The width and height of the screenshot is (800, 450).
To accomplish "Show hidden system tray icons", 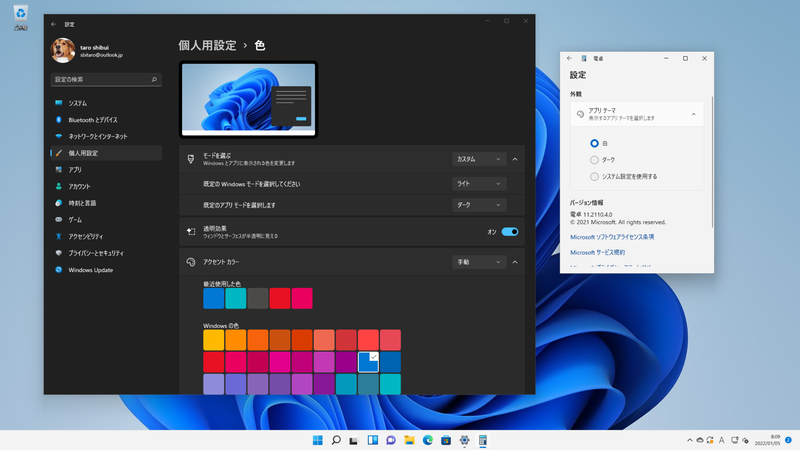I will click(x=689, y=440).
